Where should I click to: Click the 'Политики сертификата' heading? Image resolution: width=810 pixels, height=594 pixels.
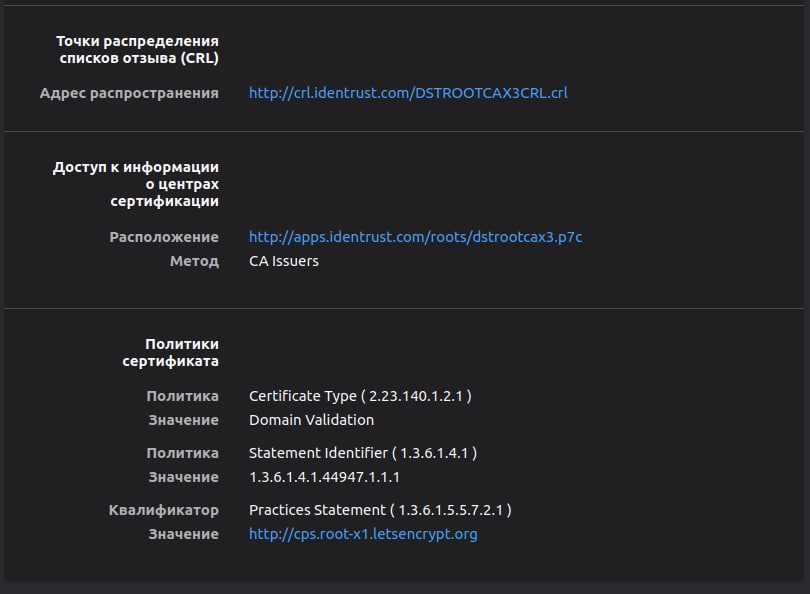(170, 353)
